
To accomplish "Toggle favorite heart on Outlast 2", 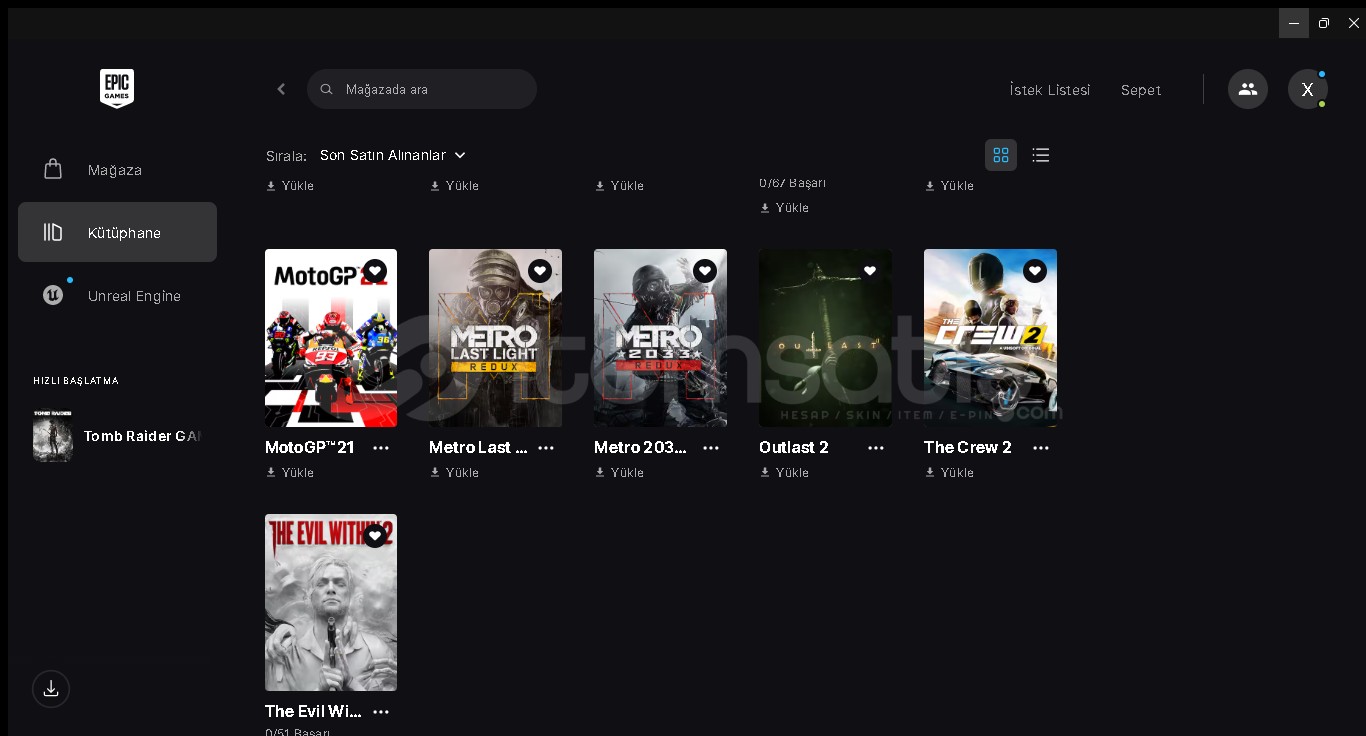I will (x=870, y=271).
